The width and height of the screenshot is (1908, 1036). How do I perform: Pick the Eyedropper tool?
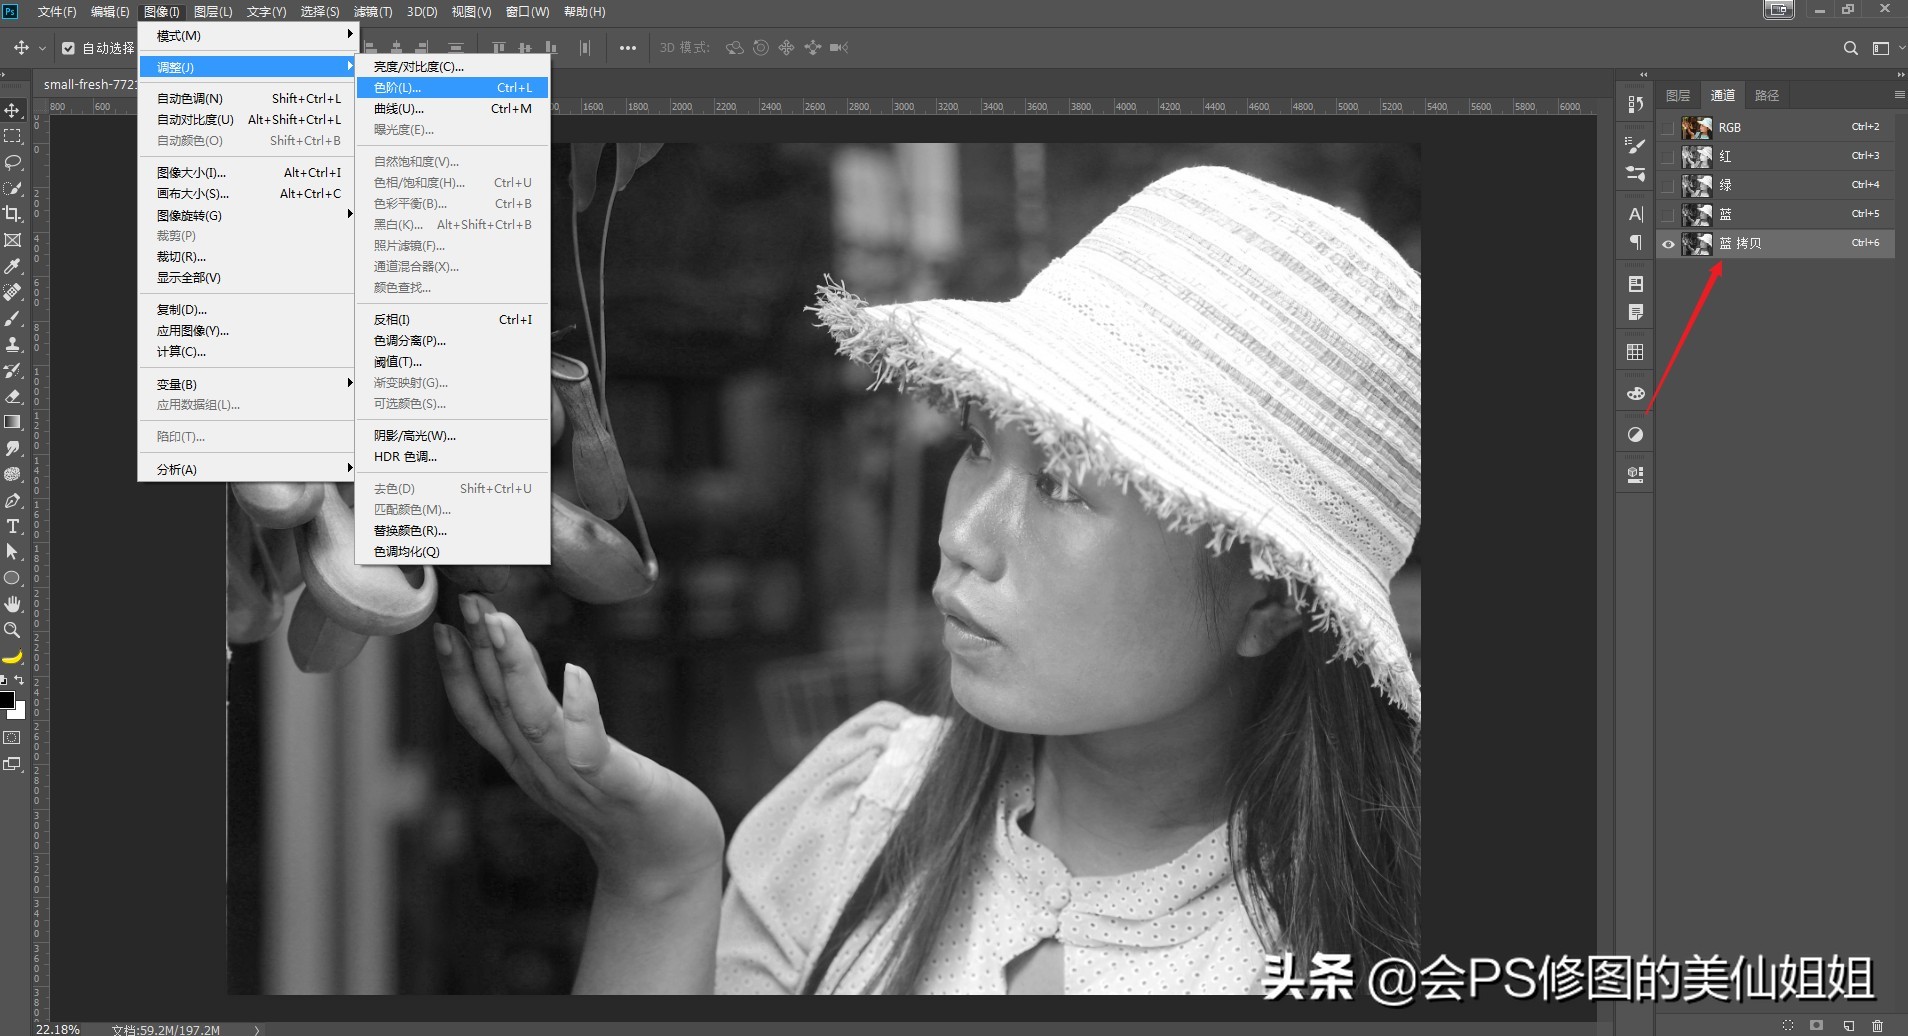coord(13,267)
